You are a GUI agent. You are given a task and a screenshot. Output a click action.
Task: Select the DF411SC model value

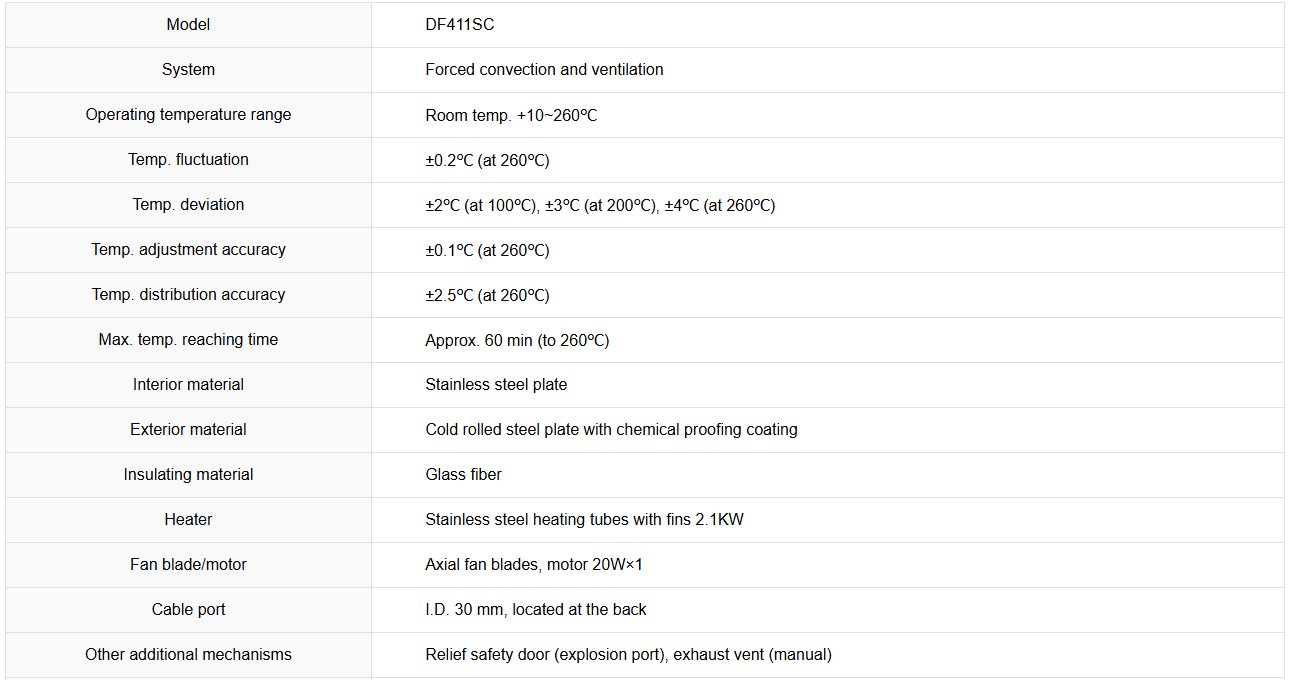coord(460,25)
